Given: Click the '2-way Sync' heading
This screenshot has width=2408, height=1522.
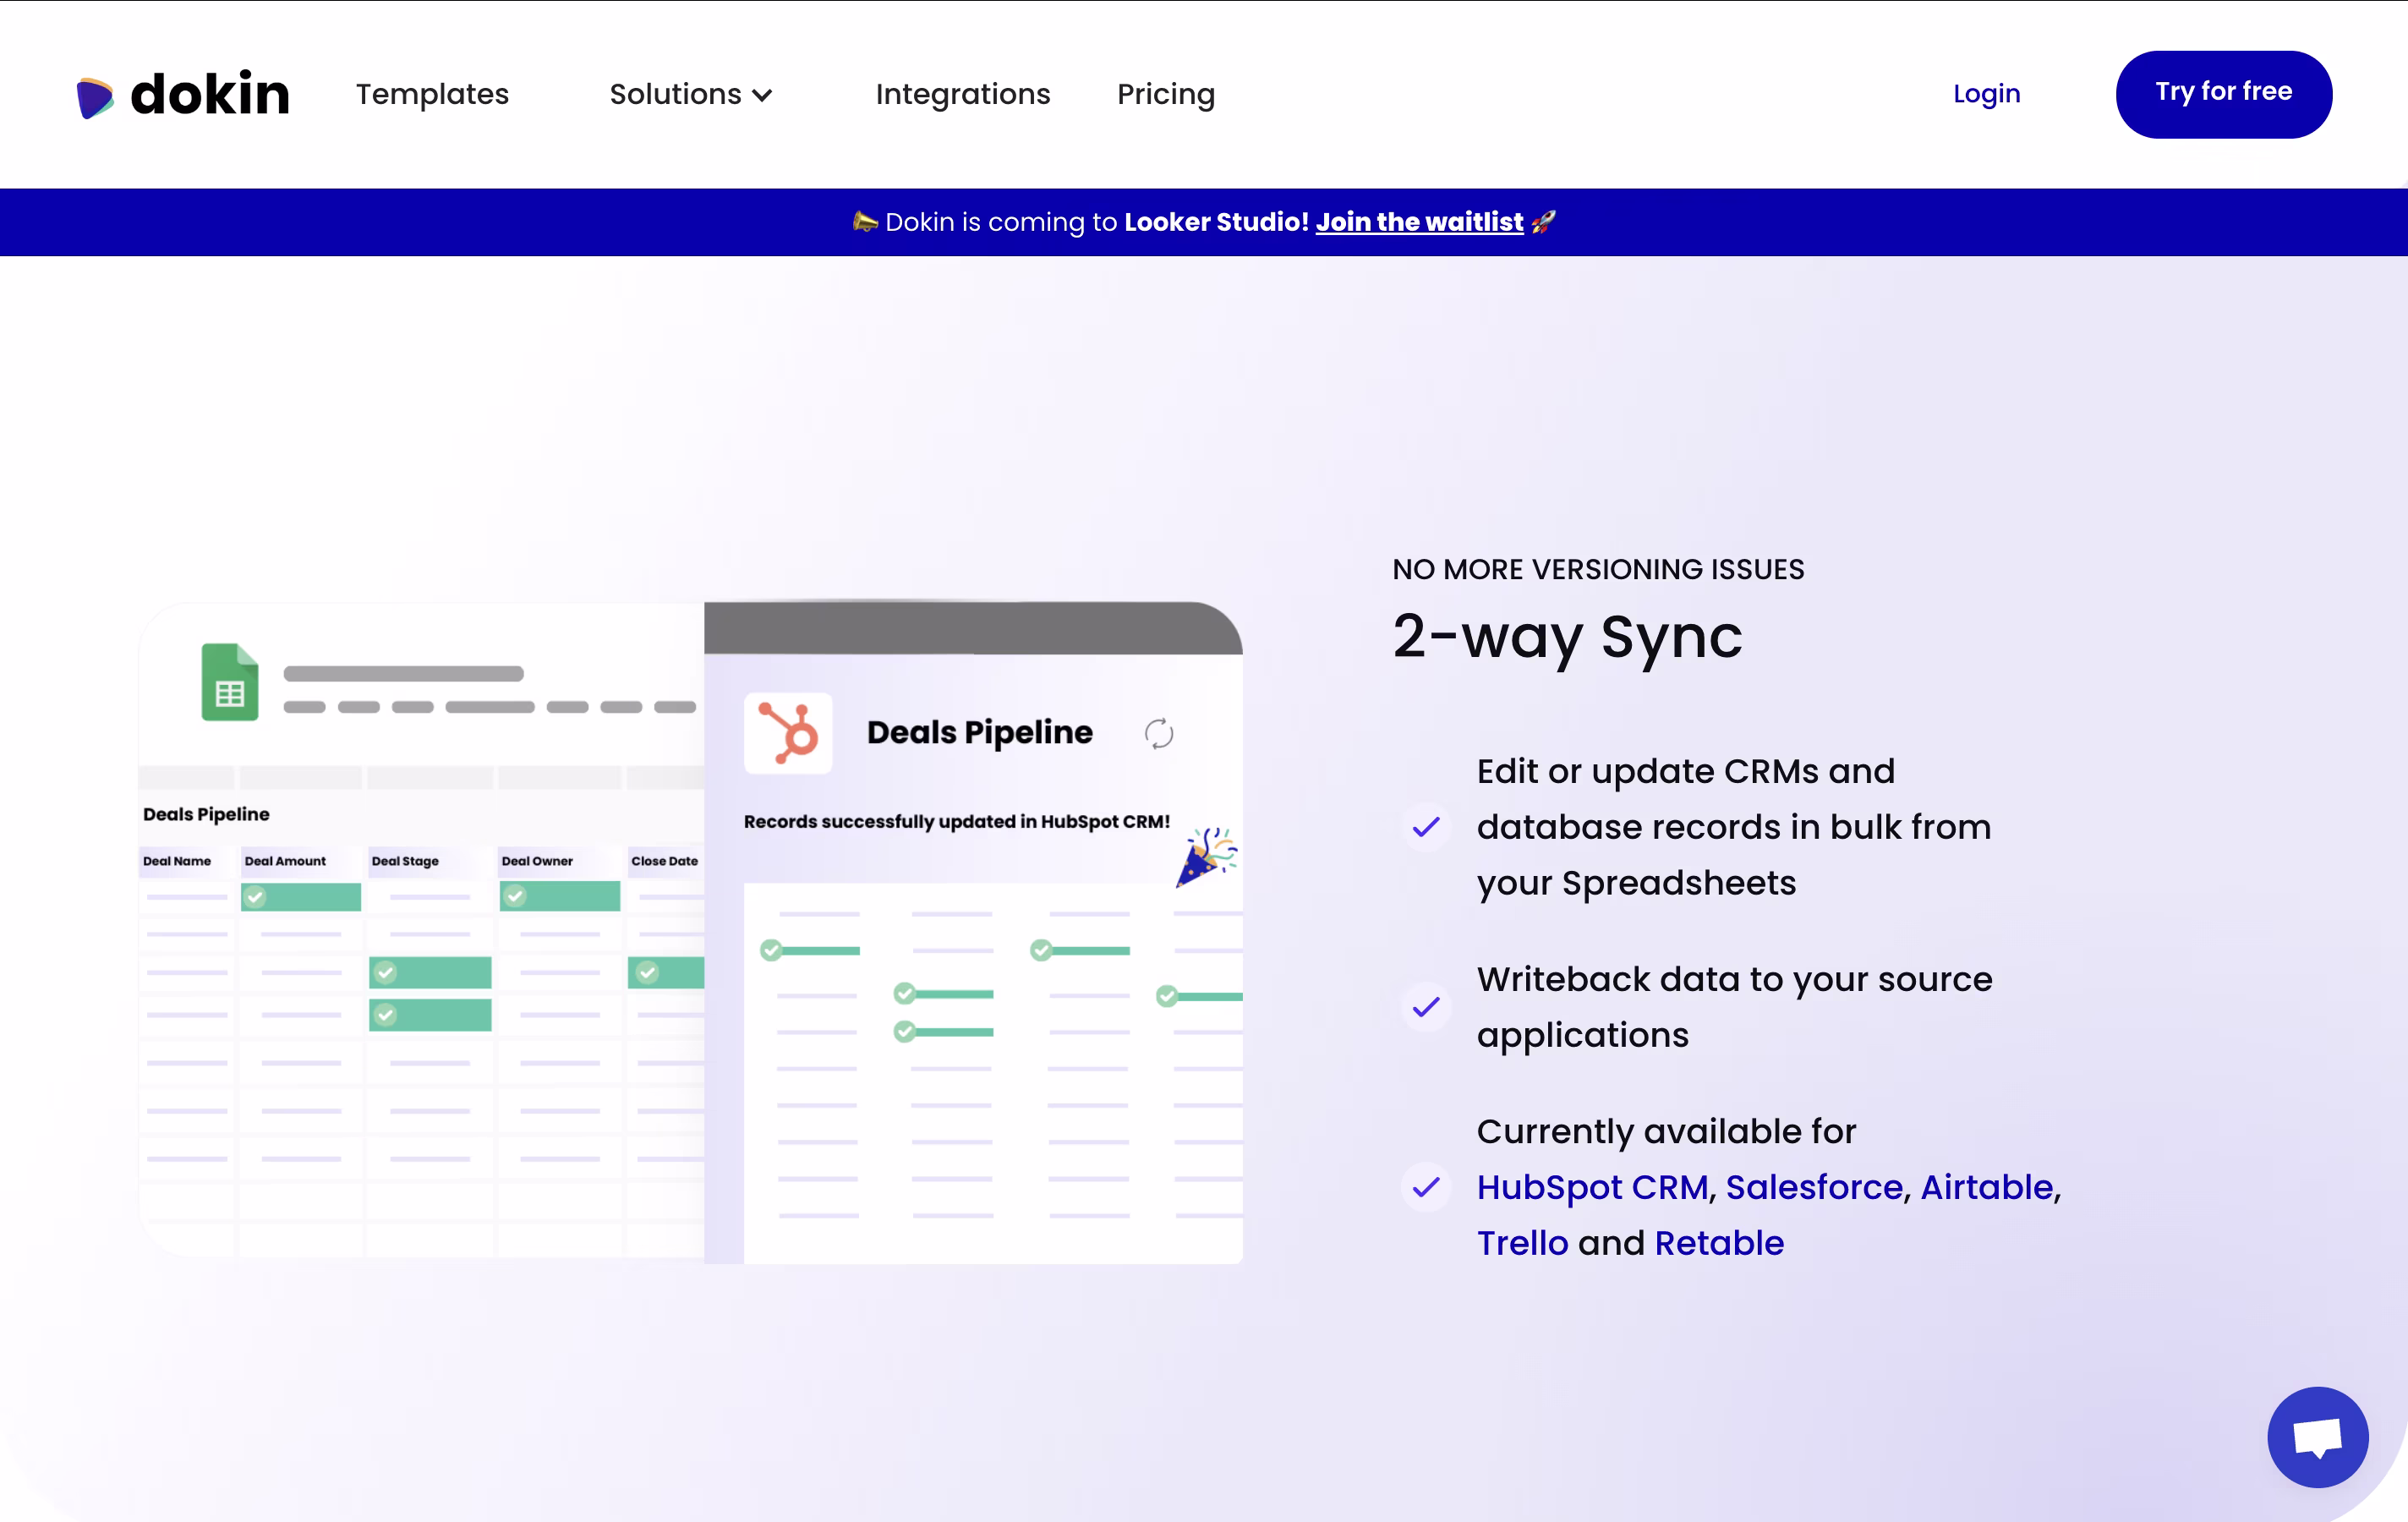Looking at the screenshot, I should [1567, 637].
